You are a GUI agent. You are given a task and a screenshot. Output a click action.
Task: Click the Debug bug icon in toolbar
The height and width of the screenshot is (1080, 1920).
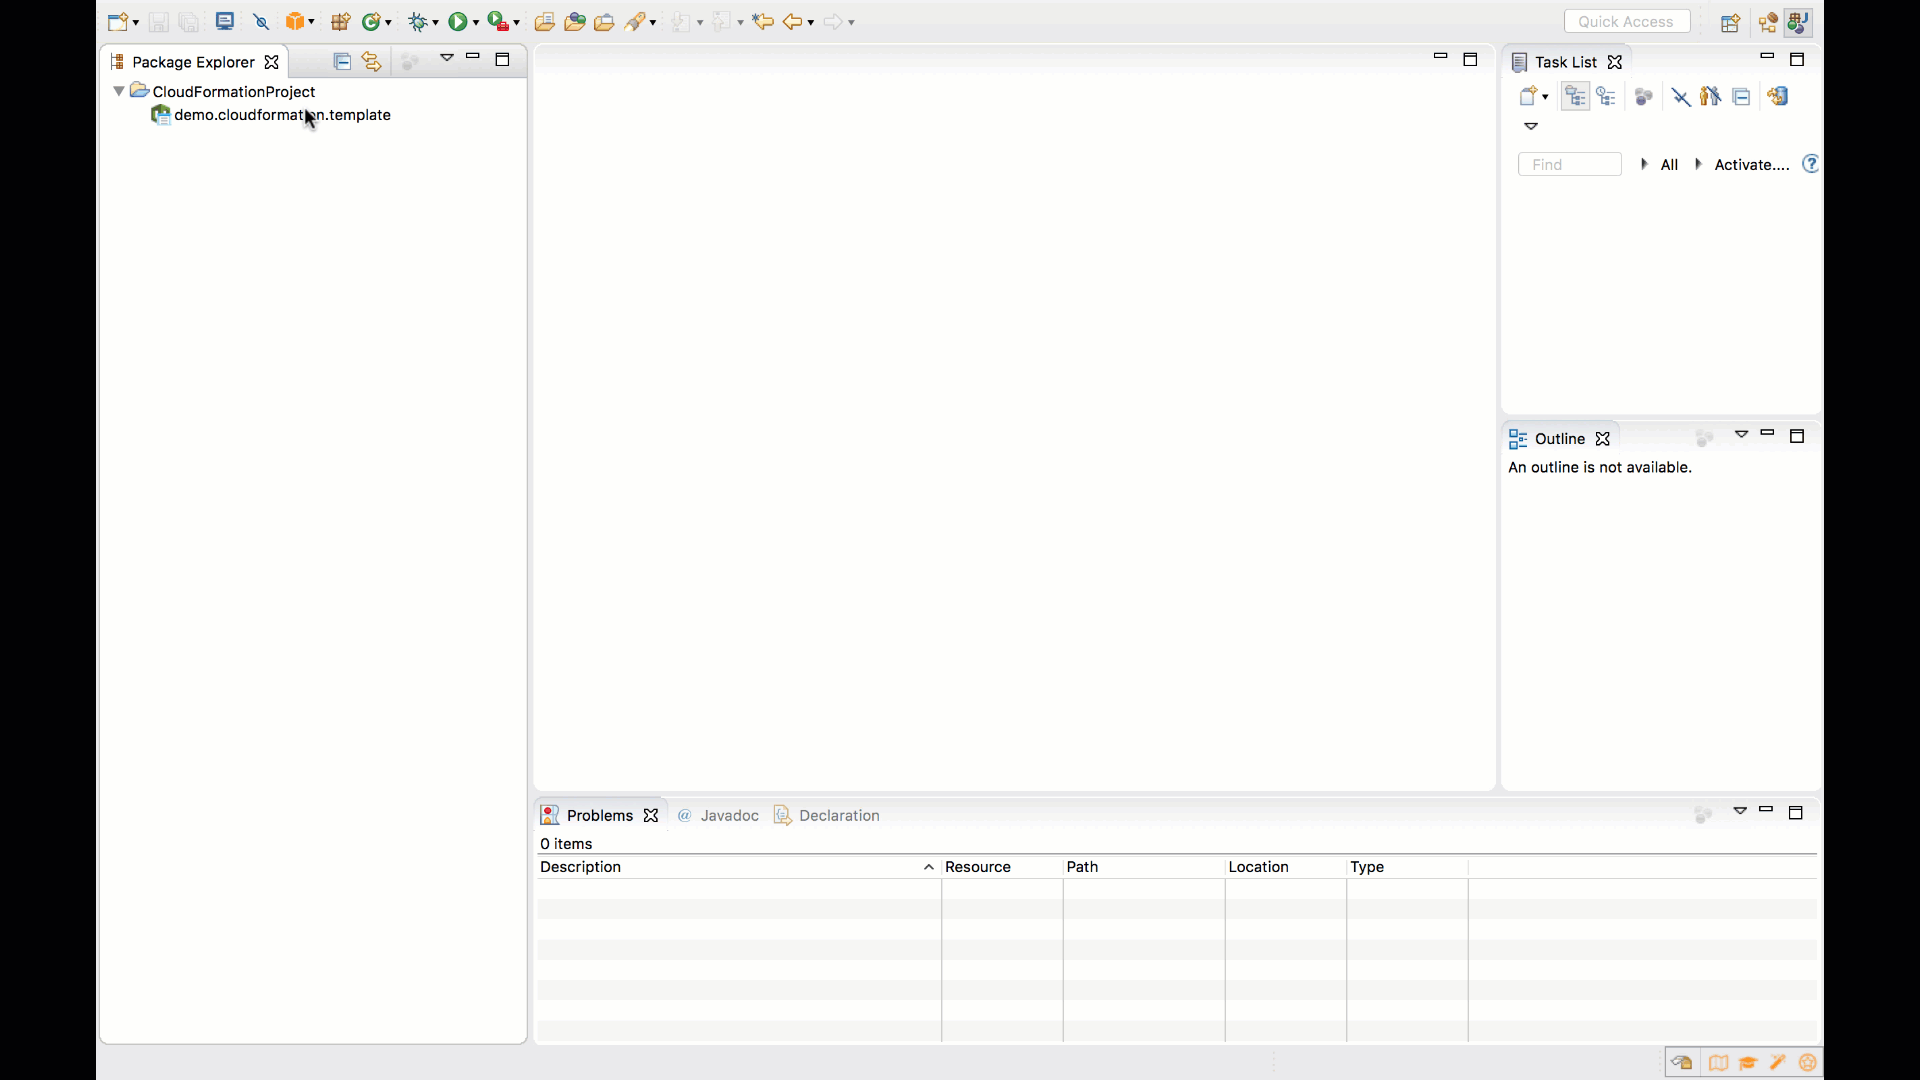point(418,22)
